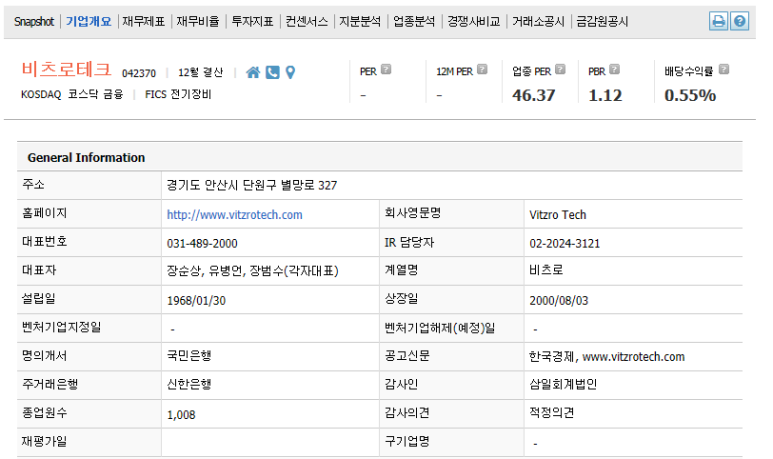The image size is (773, 459).
Task: Go to the 투자지표 tab
Action: (252, 22)
